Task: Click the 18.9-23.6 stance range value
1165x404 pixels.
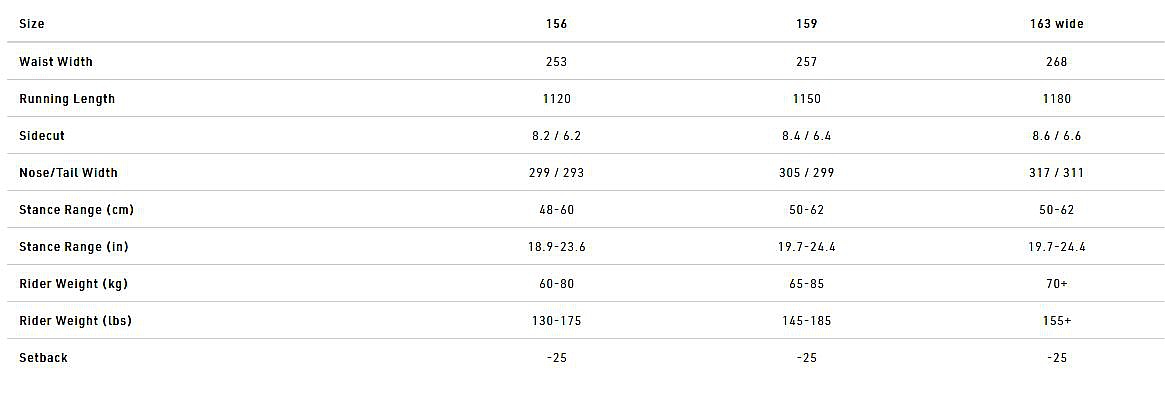Action: pyautogui.click(x=557, y=247)
